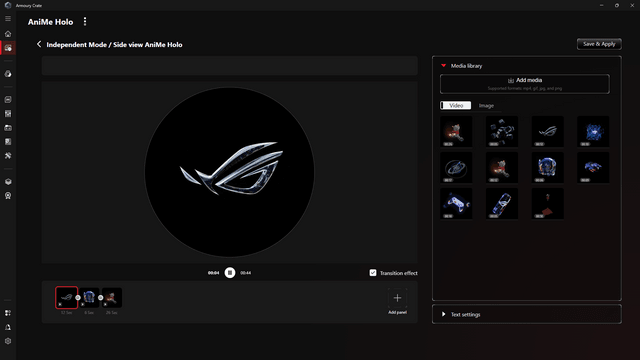
Task: Open the Aura Sync sidebar icon
Action: 8,74
